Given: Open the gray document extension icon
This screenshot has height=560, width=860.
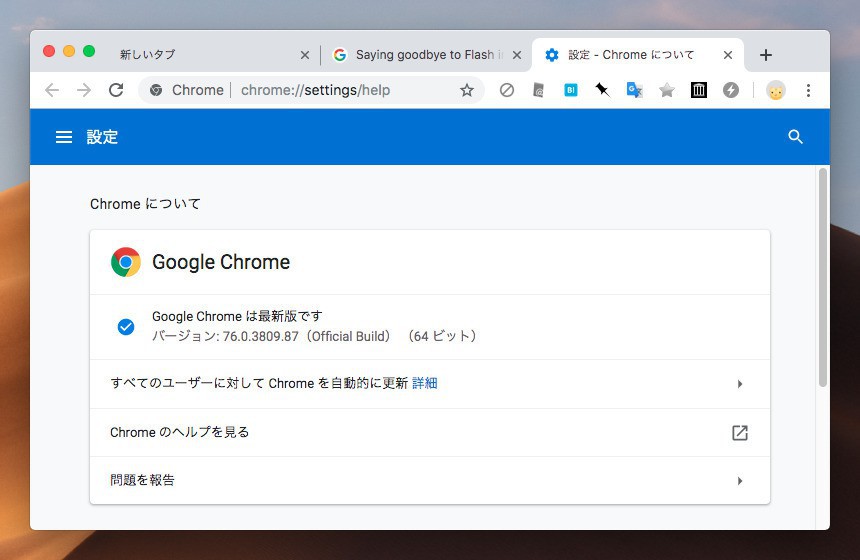Looking at the screenshot, I should pos(539,90).
